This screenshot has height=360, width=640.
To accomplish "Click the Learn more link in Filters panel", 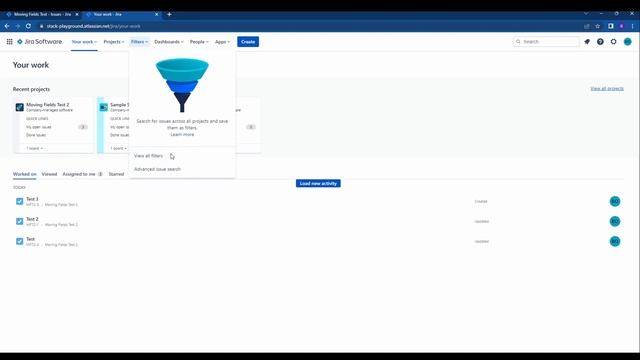I will pyautogui.click(x=182, y=134).
